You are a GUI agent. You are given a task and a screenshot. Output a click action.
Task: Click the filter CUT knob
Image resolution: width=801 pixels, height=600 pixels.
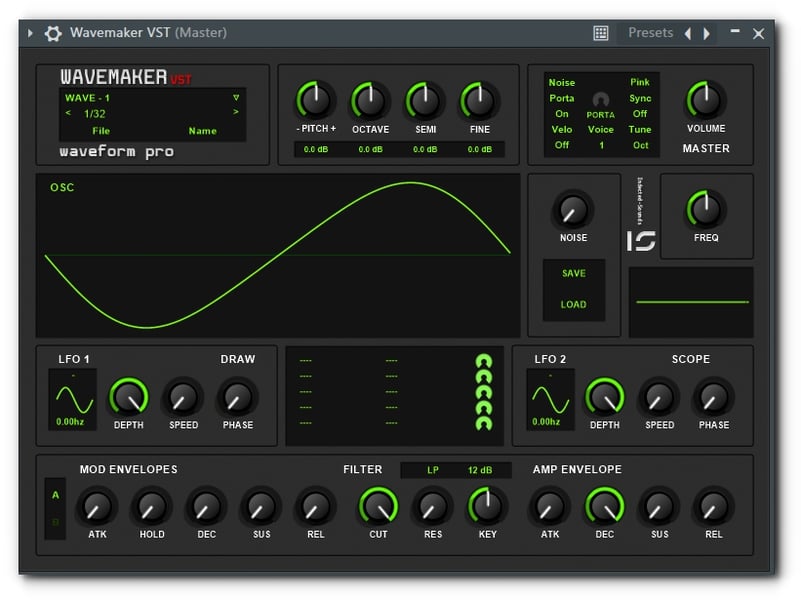(378, 507)
